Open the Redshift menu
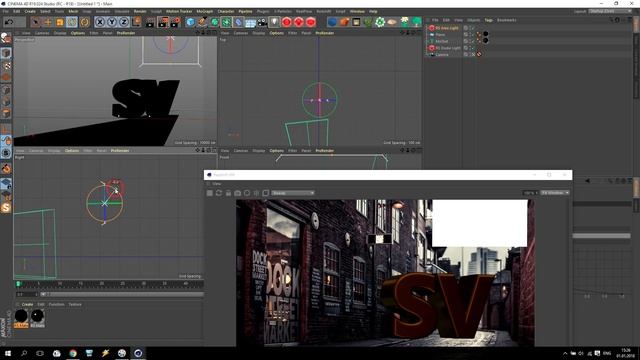The height and width of the screenshot is (360, 640). [324, 11]
